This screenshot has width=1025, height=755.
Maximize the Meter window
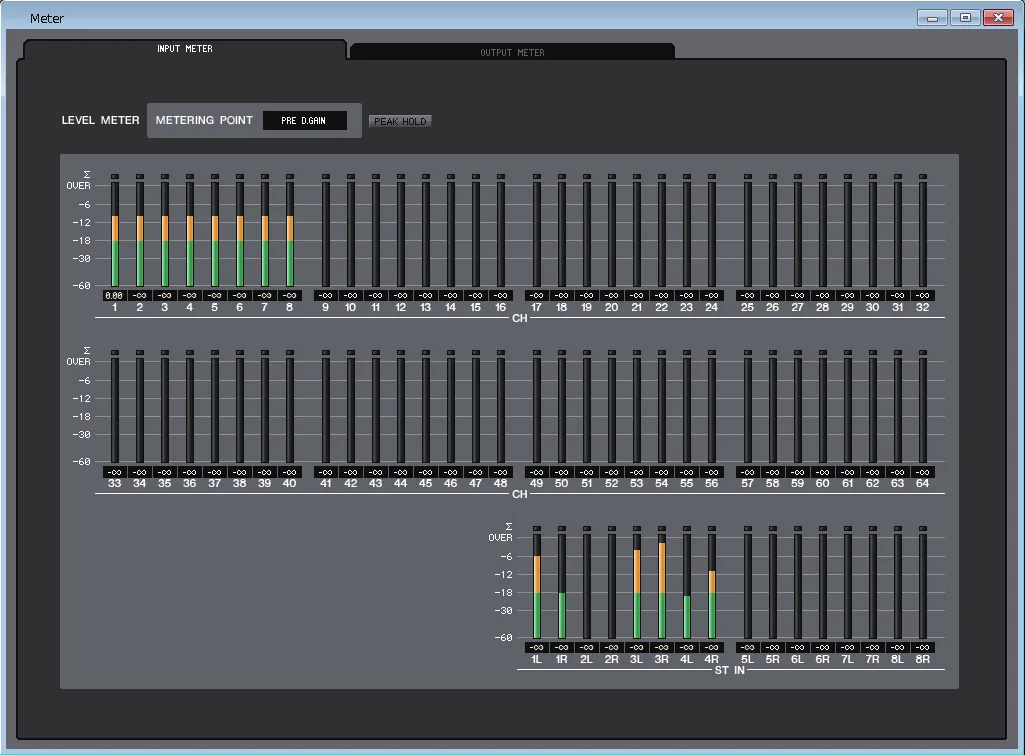[965, 18]
